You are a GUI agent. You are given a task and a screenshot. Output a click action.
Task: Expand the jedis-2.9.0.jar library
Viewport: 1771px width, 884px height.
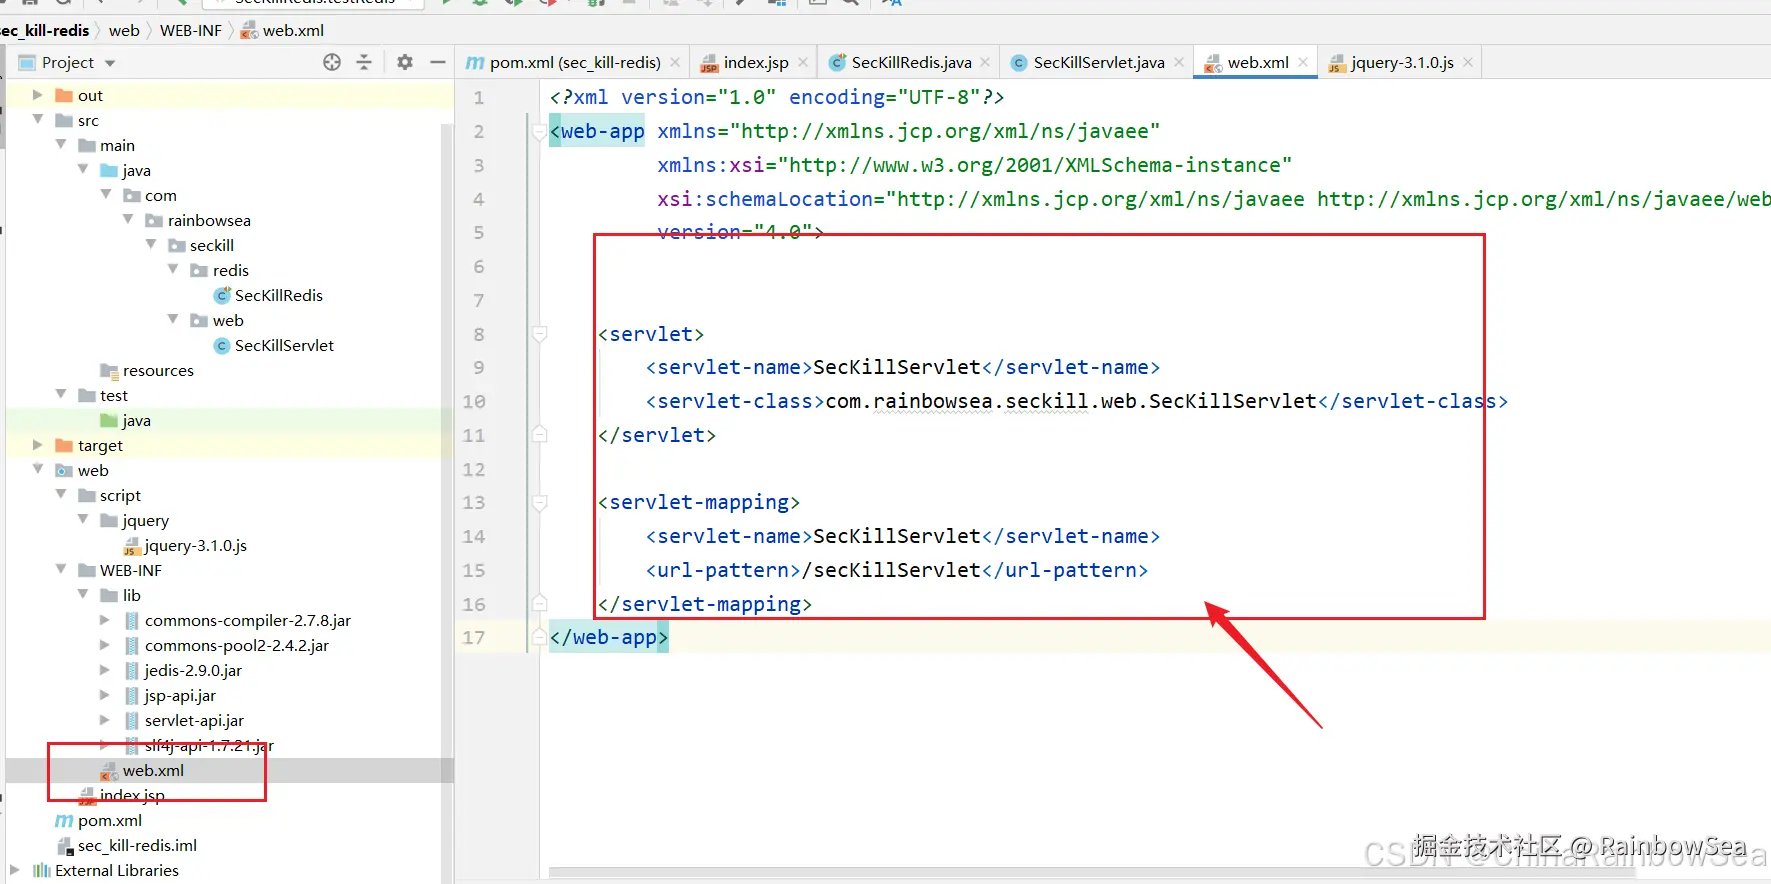[105, 670]
